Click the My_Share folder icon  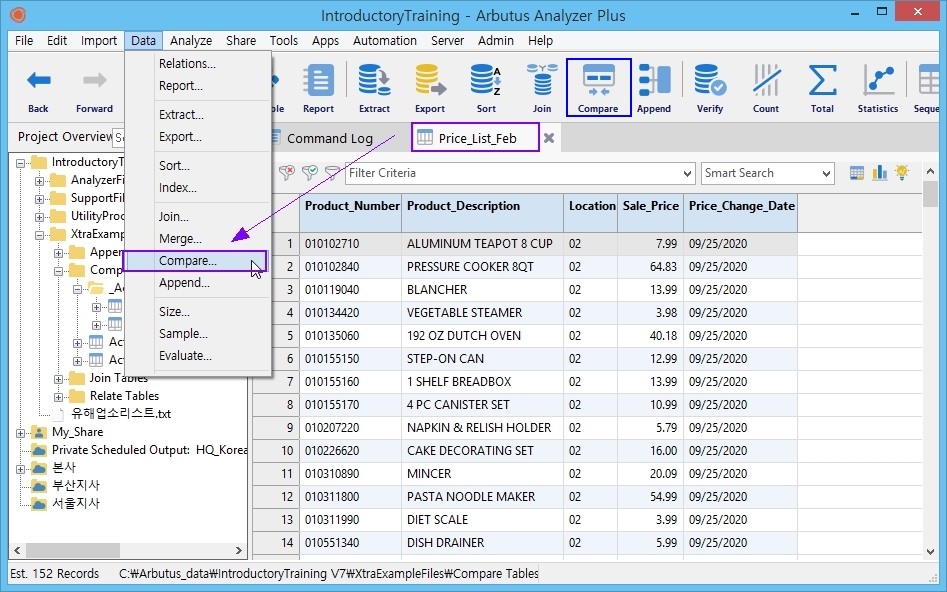[x=39, y=432]
